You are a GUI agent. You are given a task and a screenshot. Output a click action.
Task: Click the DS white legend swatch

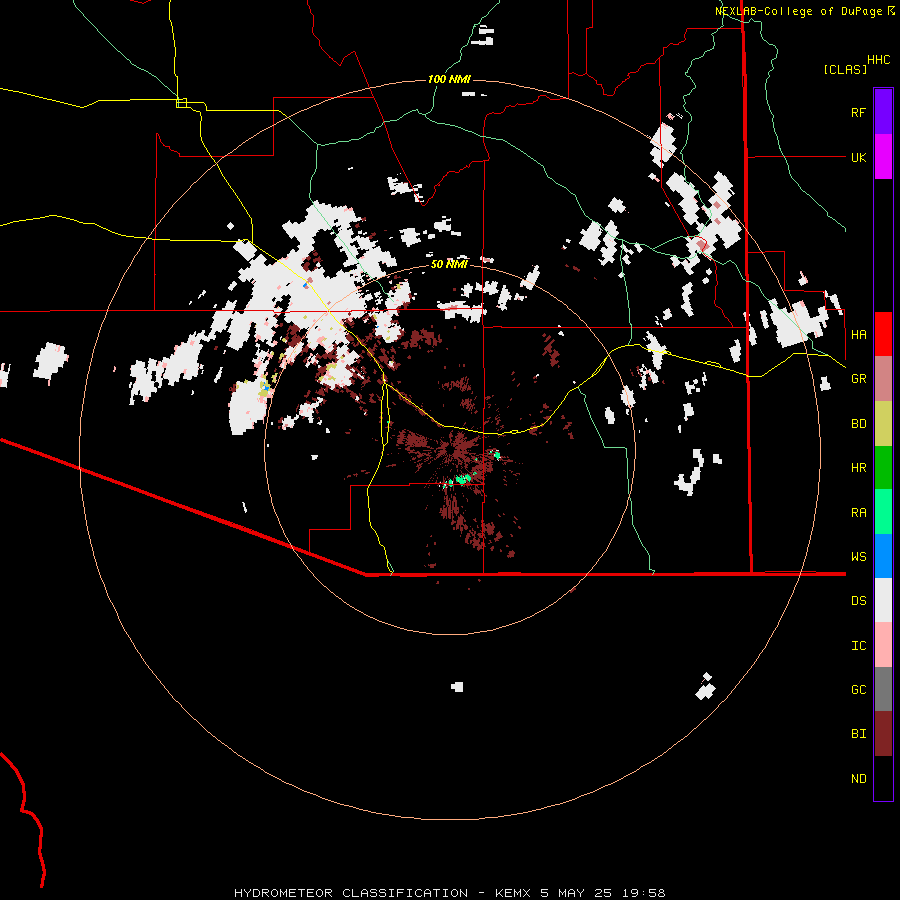pyautogui.click(x=883, y=600)
